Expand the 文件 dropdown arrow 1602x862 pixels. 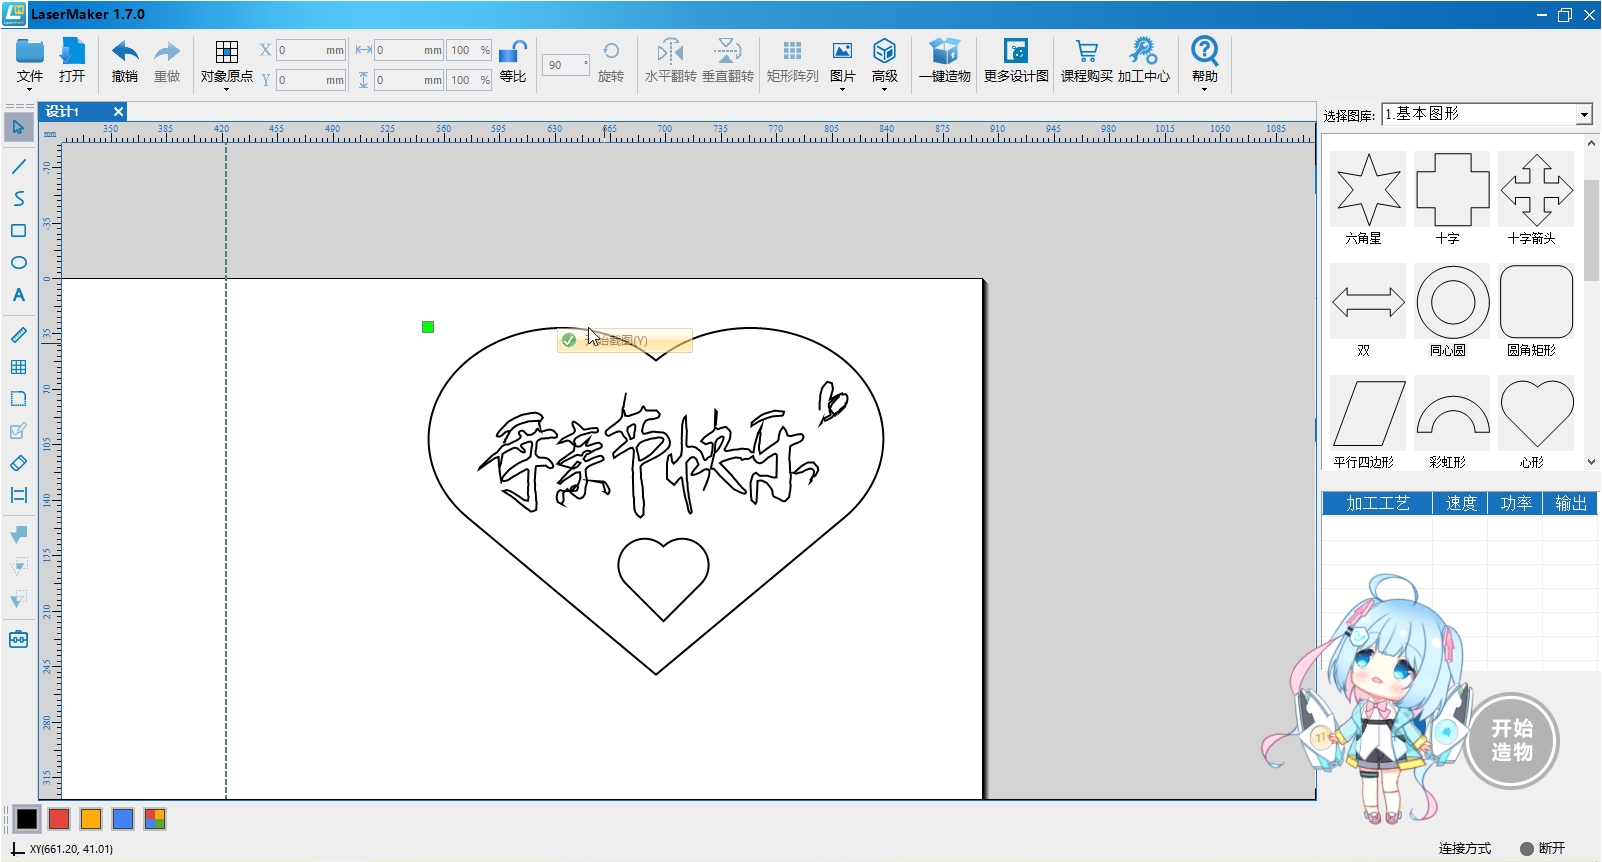pos(30,89)
